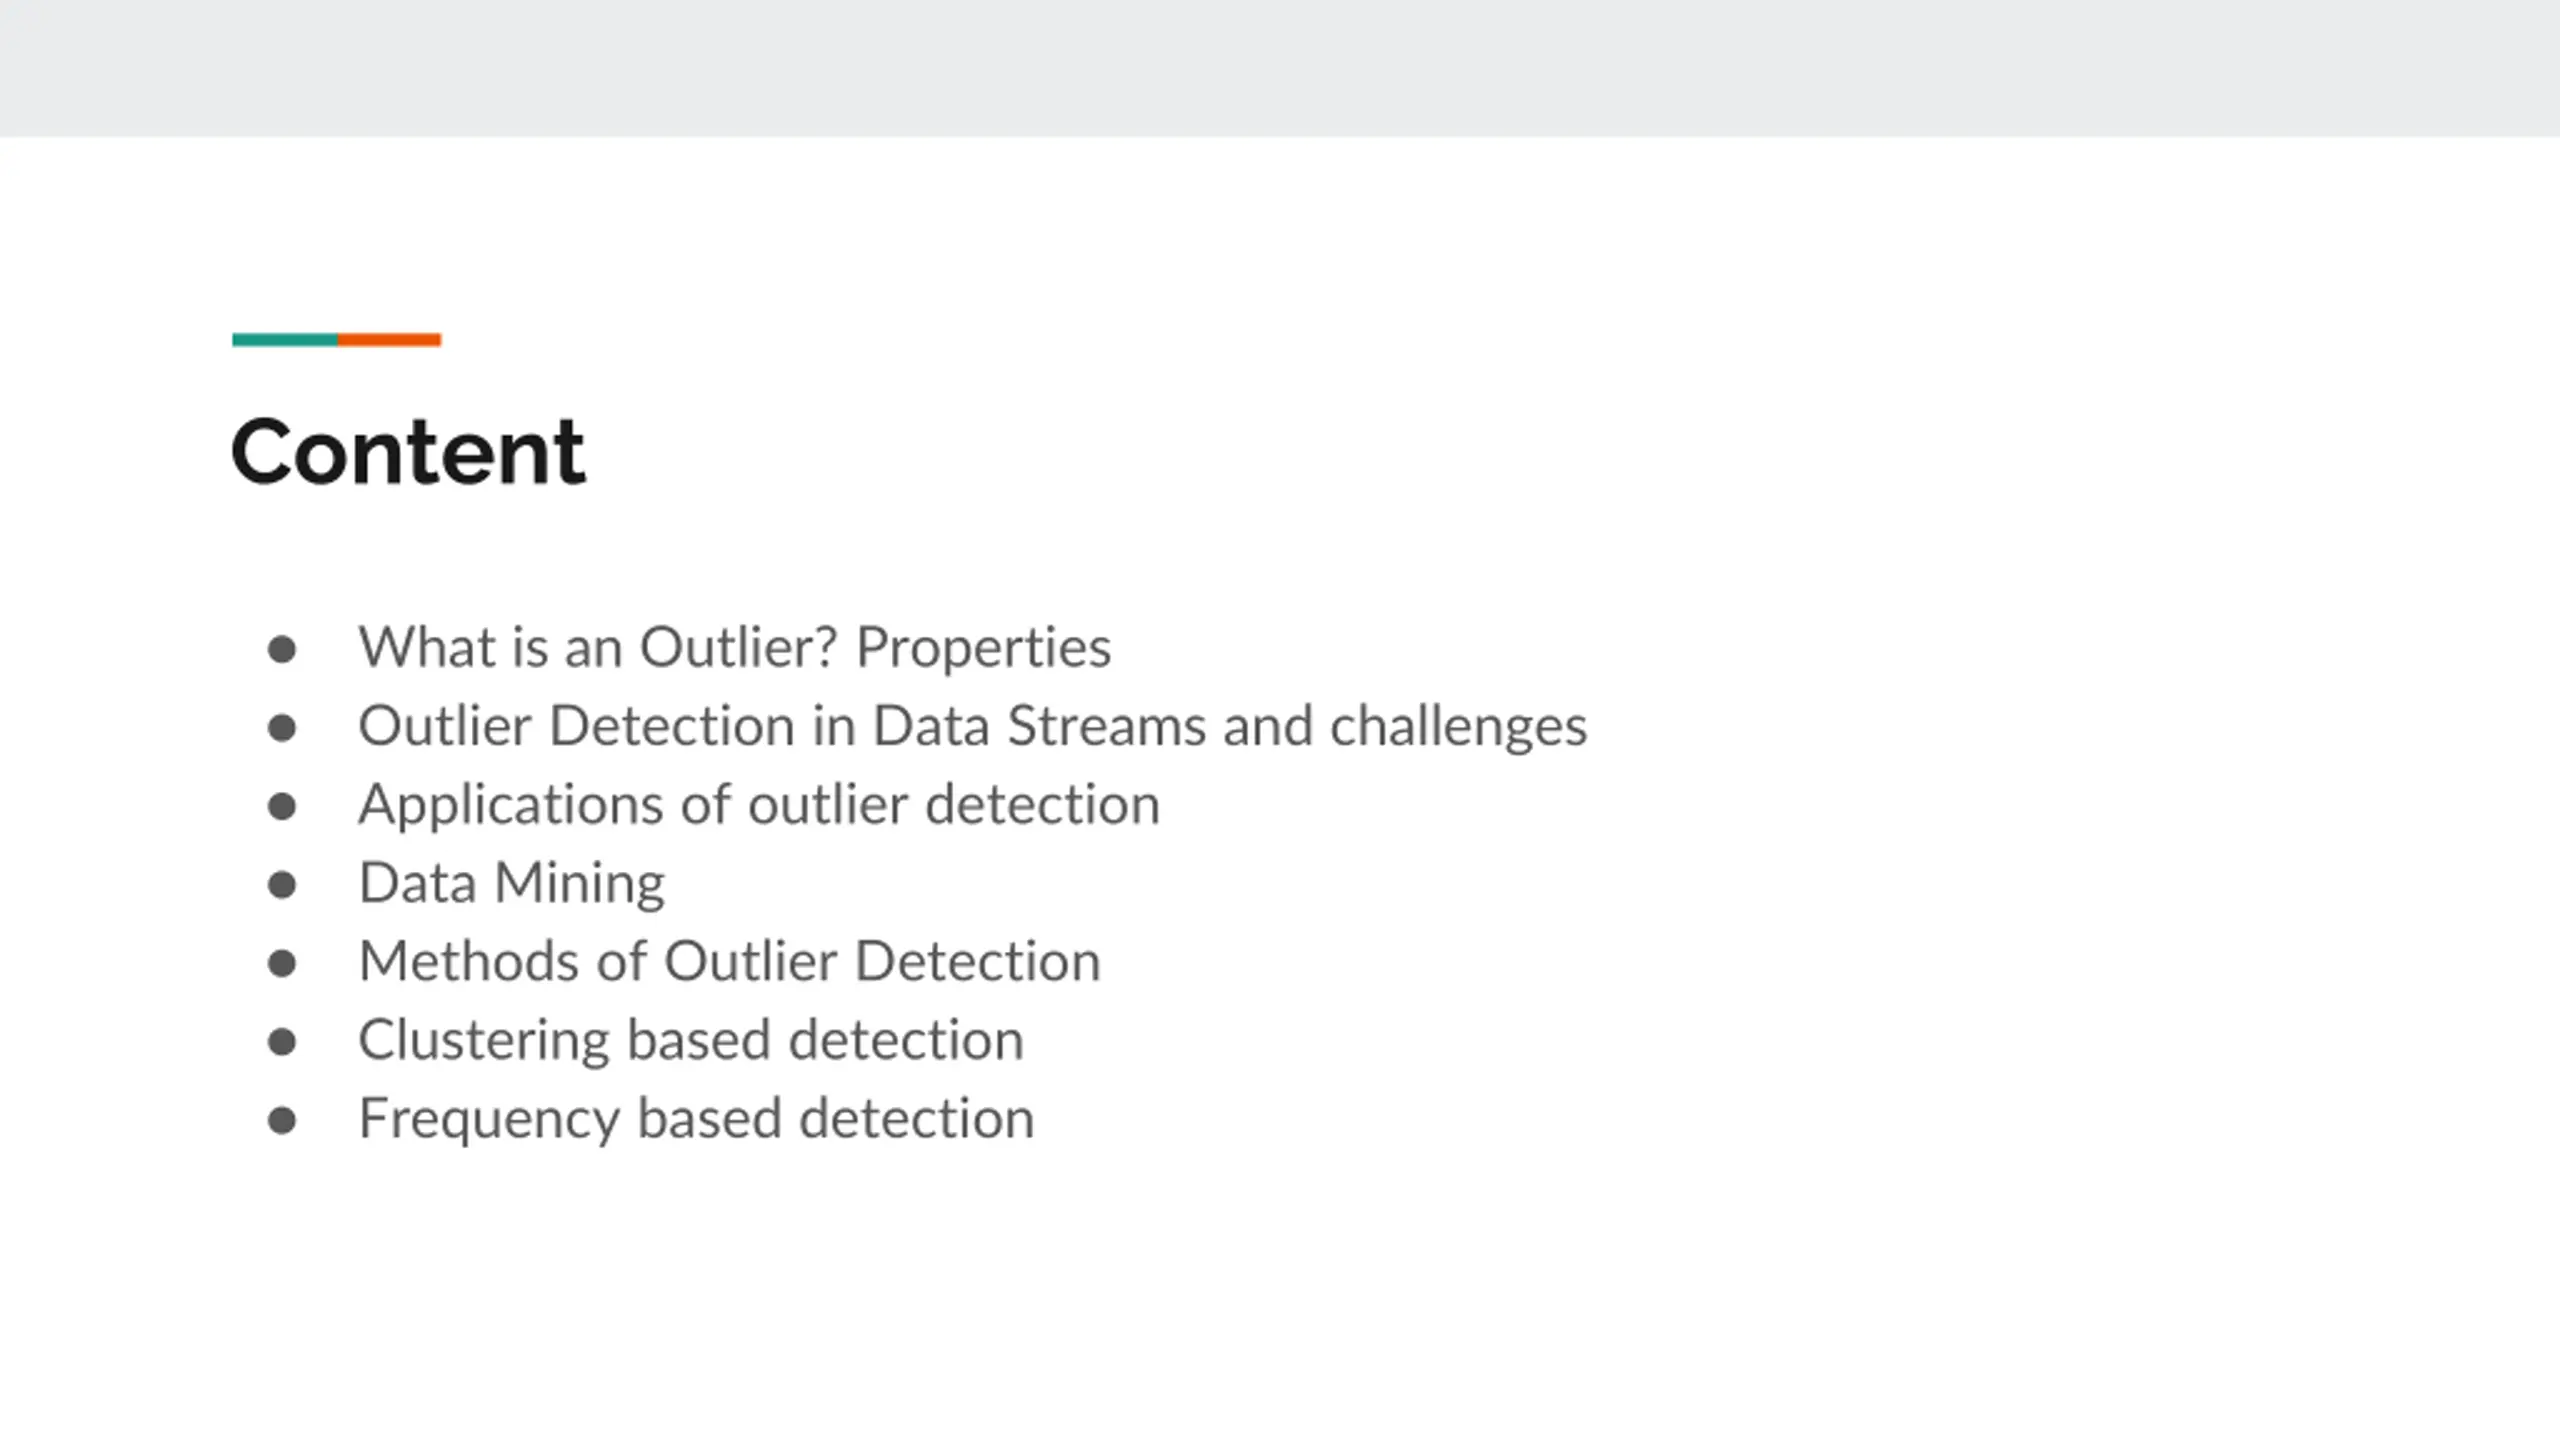Click bullet dot beside Applications of outlier detection

point(282,807)
